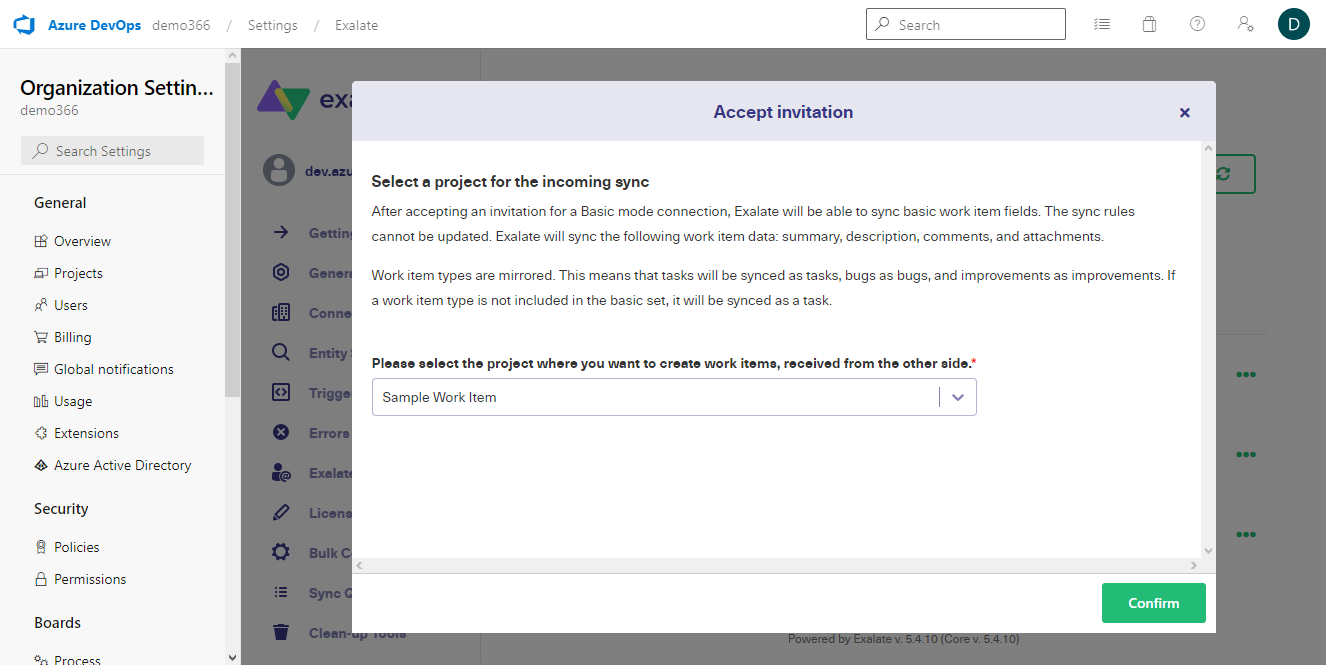Screen dimensions: 1326x665
Task: Click the Exalate Entity Sync magnifier icon
Action: pyautogui.click(x=281, y=352)
